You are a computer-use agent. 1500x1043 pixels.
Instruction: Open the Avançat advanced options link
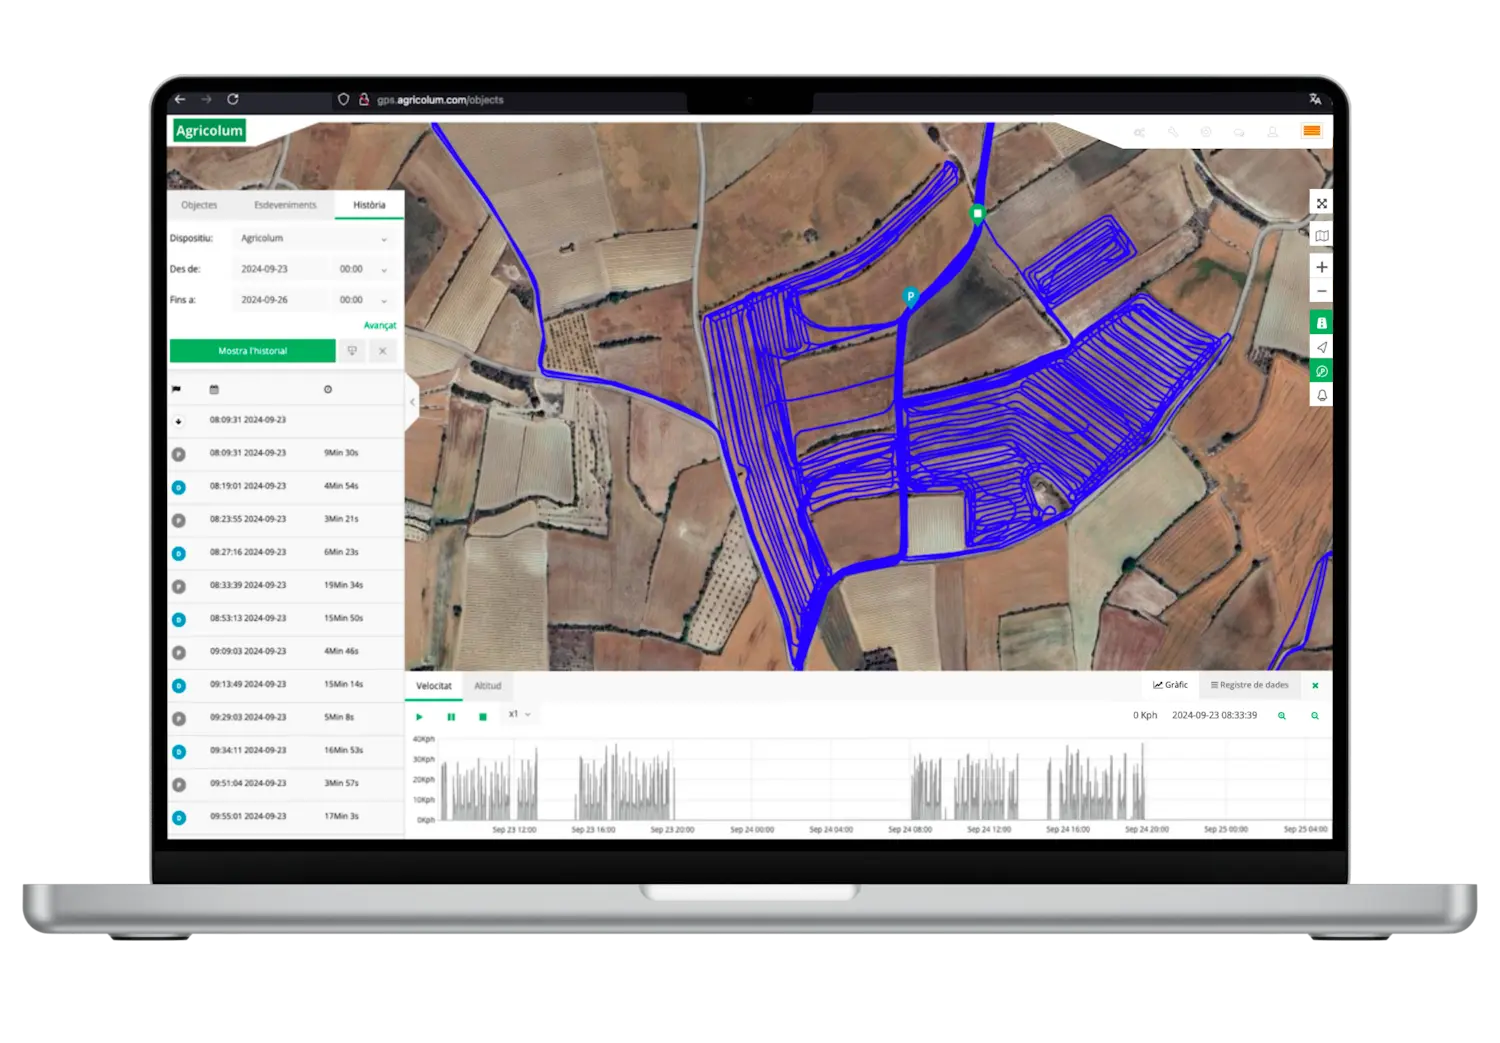click(379, 326)
